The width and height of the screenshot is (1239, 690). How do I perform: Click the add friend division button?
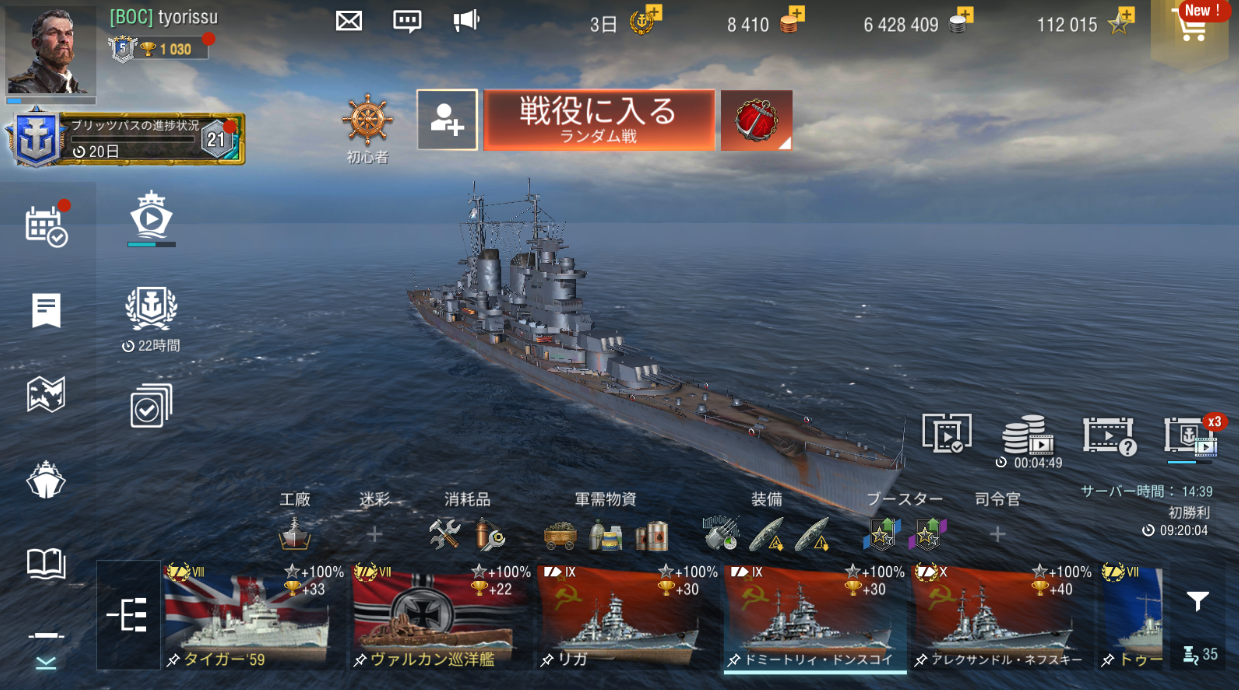pyautogui.click(x=447, y=120)
